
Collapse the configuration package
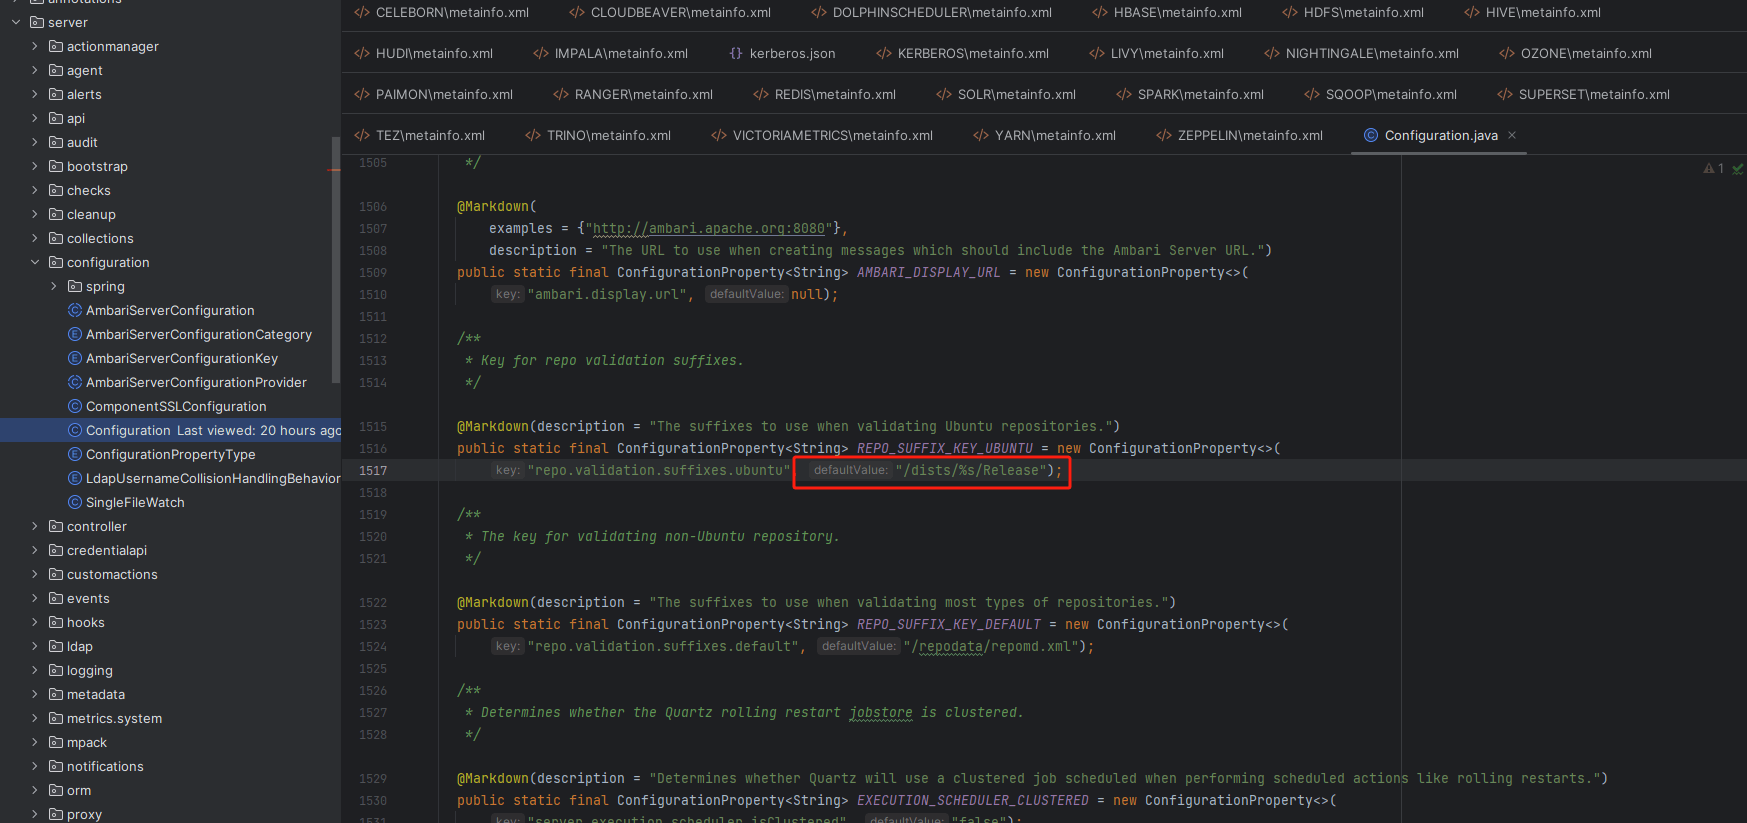click(35, 262)
